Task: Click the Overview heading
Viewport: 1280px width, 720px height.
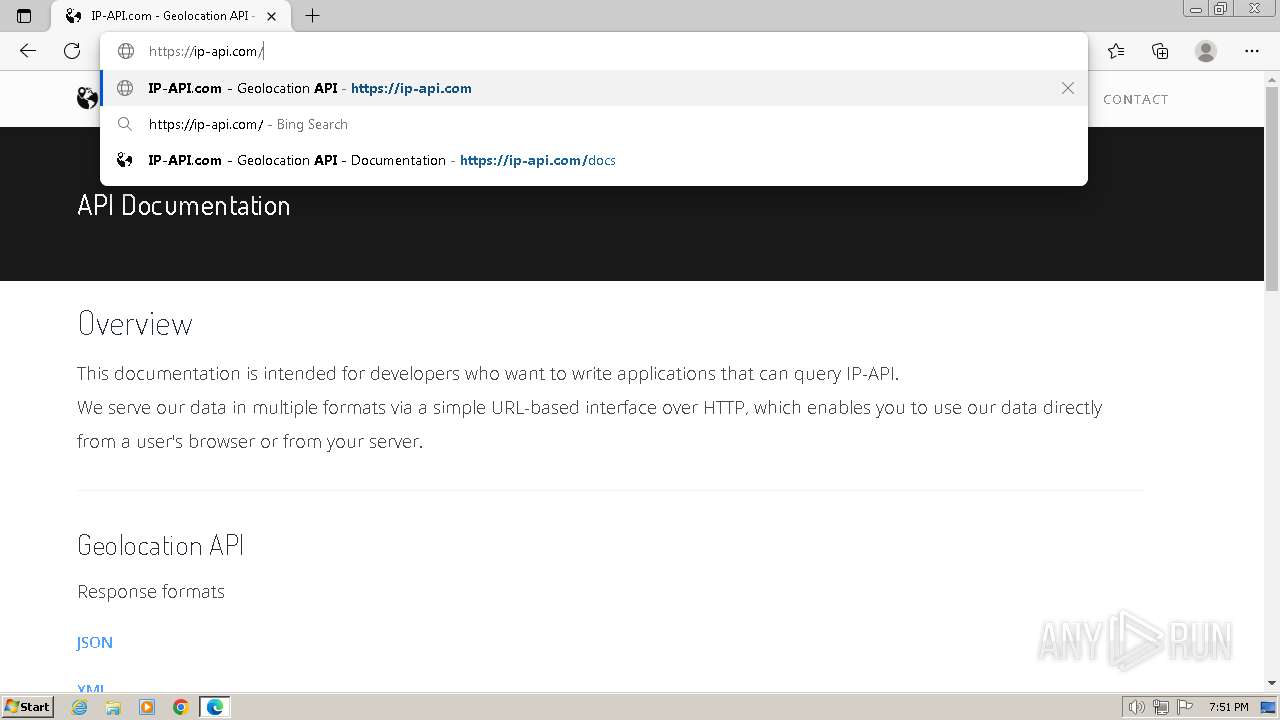Action: coord(135,323)
